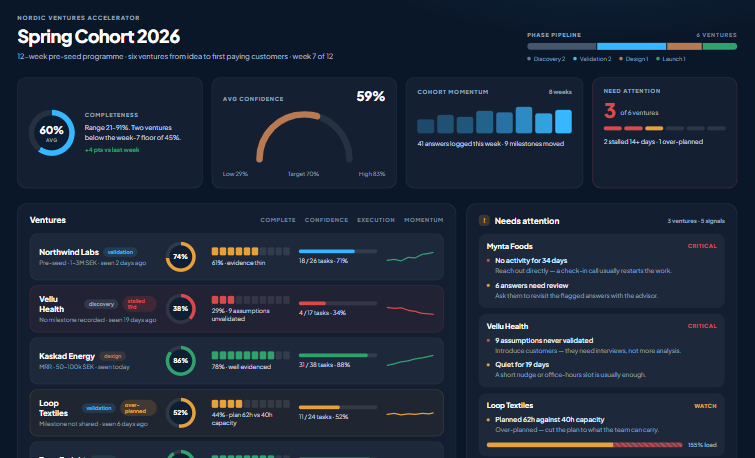Open Mynta Foods attention card title
755x458 pixels.
point(509,246)
